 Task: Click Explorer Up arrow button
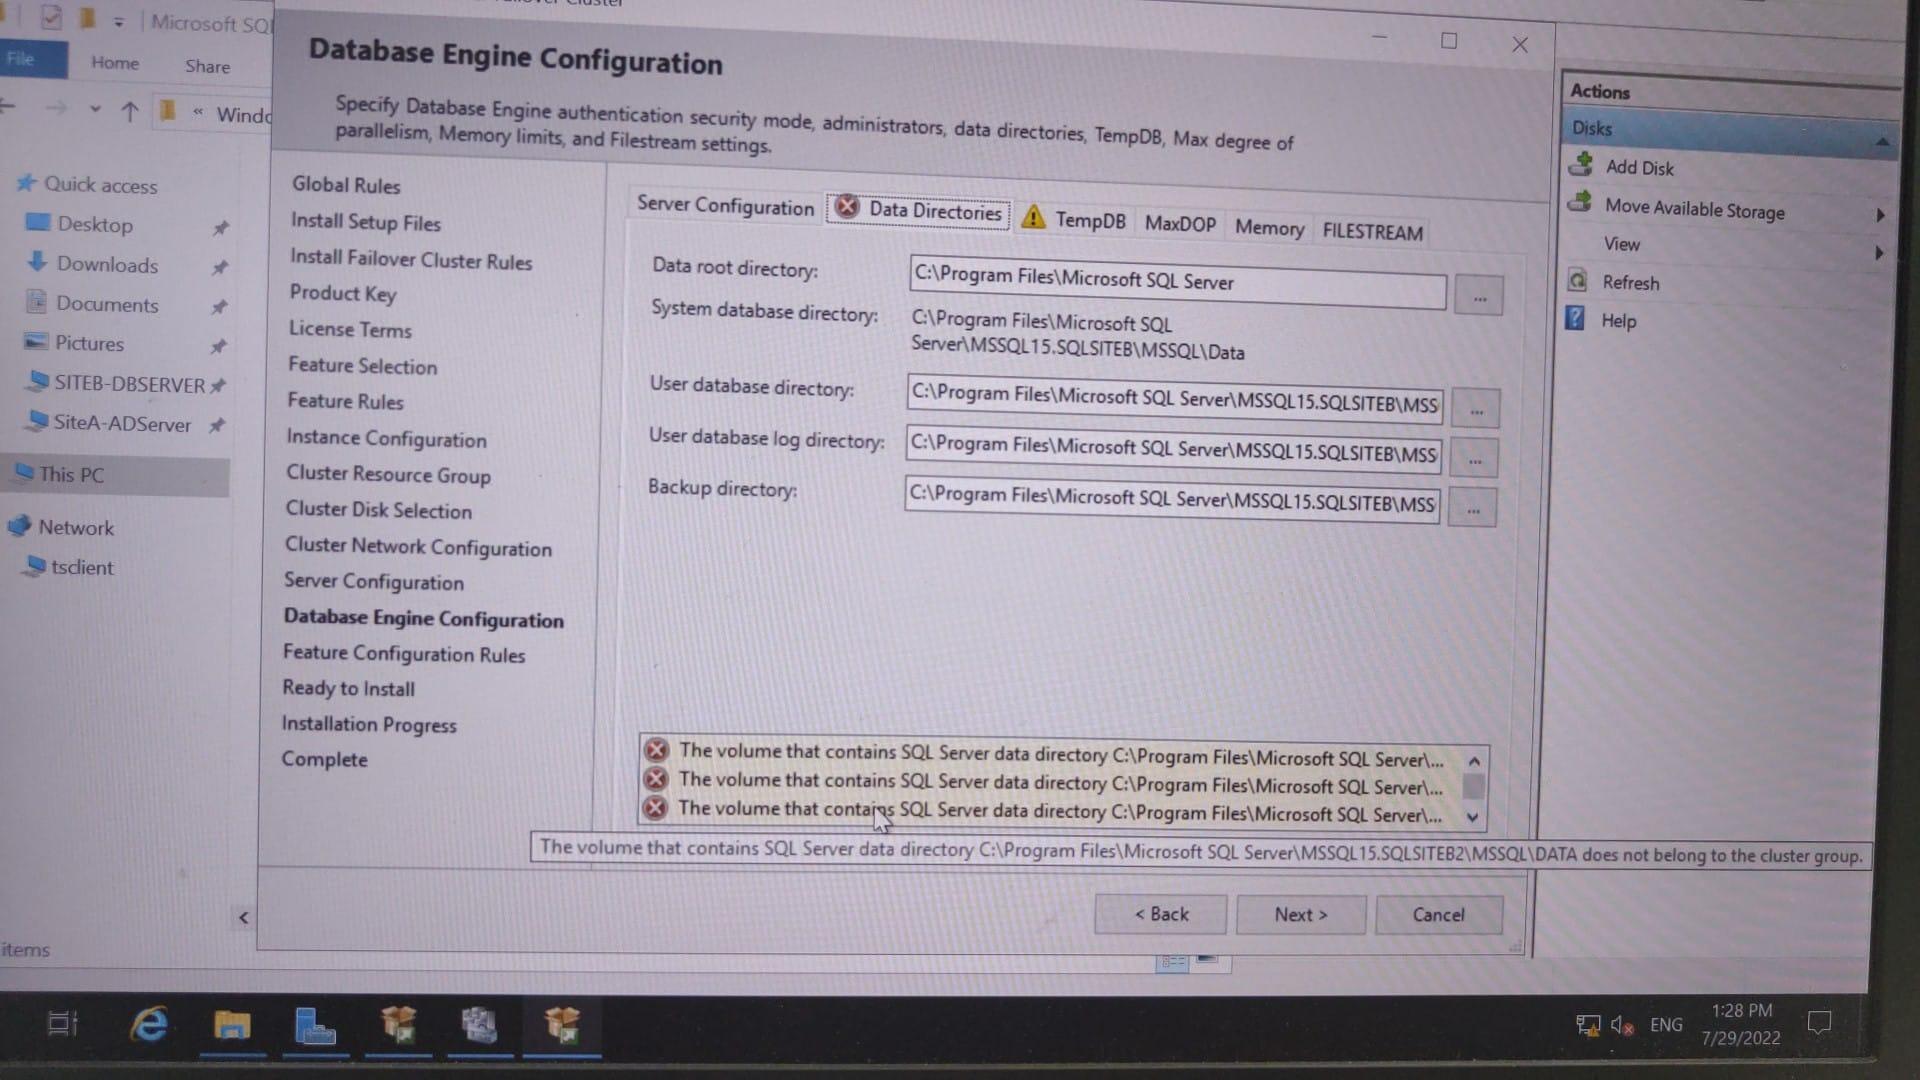pos(129,111)
